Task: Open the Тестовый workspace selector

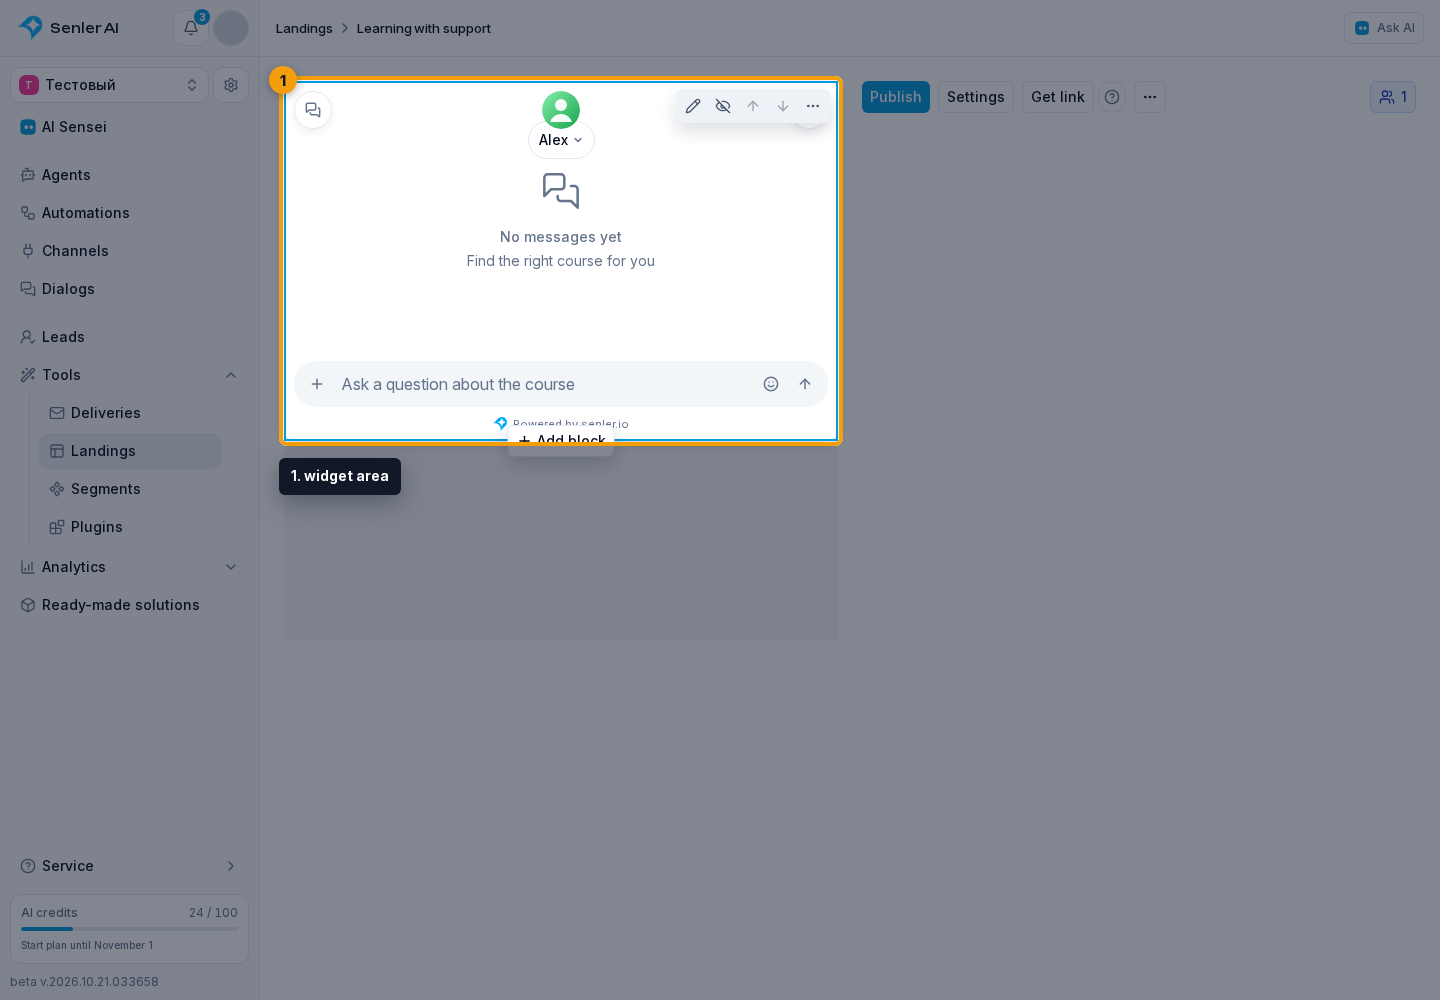Action: (110, 85)
